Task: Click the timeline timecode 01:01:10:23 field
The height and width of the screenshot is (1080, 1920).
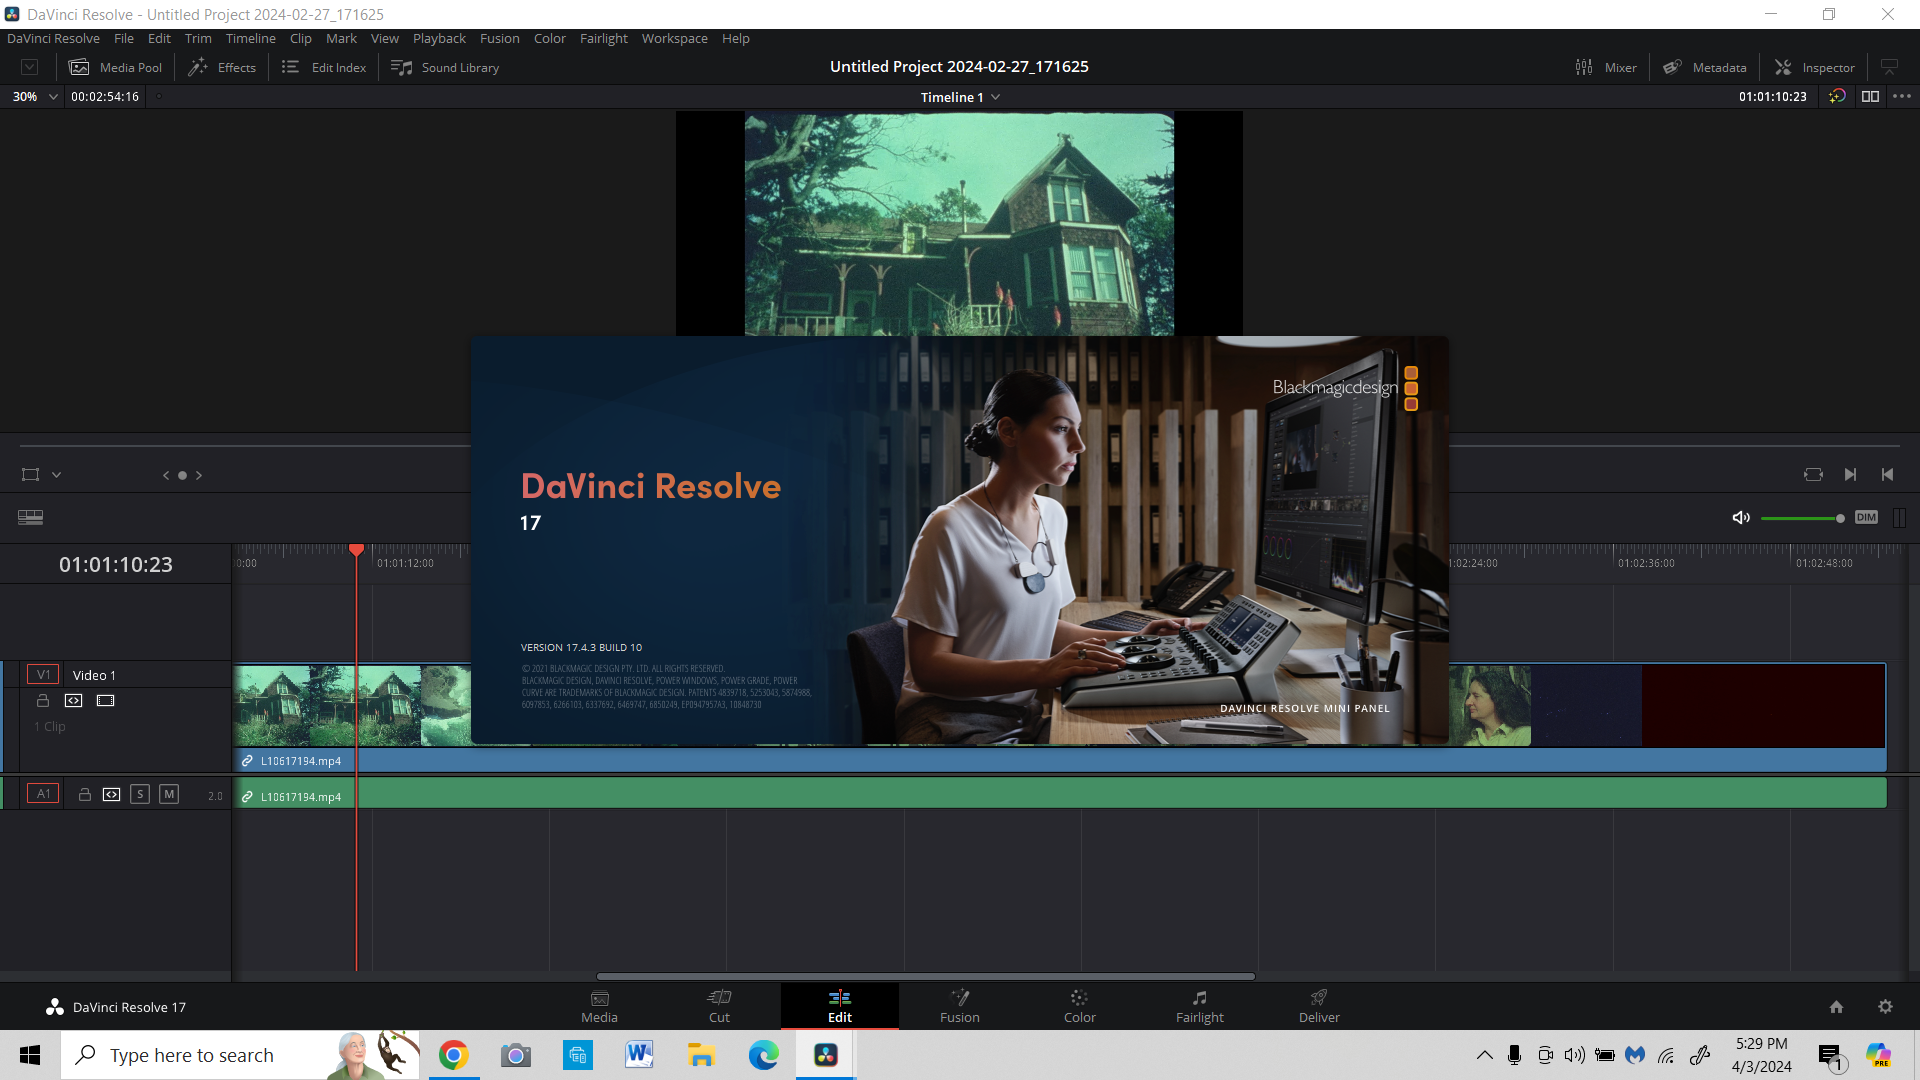Action: 116,565
